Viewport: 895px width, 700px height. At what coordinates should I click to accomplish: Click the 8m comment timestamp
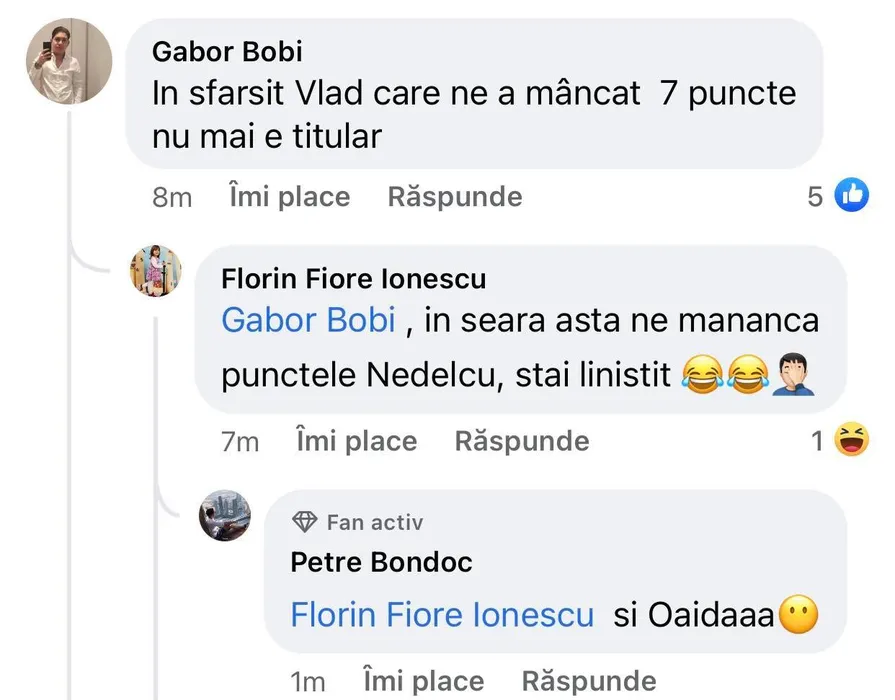(x=171, y=197)
